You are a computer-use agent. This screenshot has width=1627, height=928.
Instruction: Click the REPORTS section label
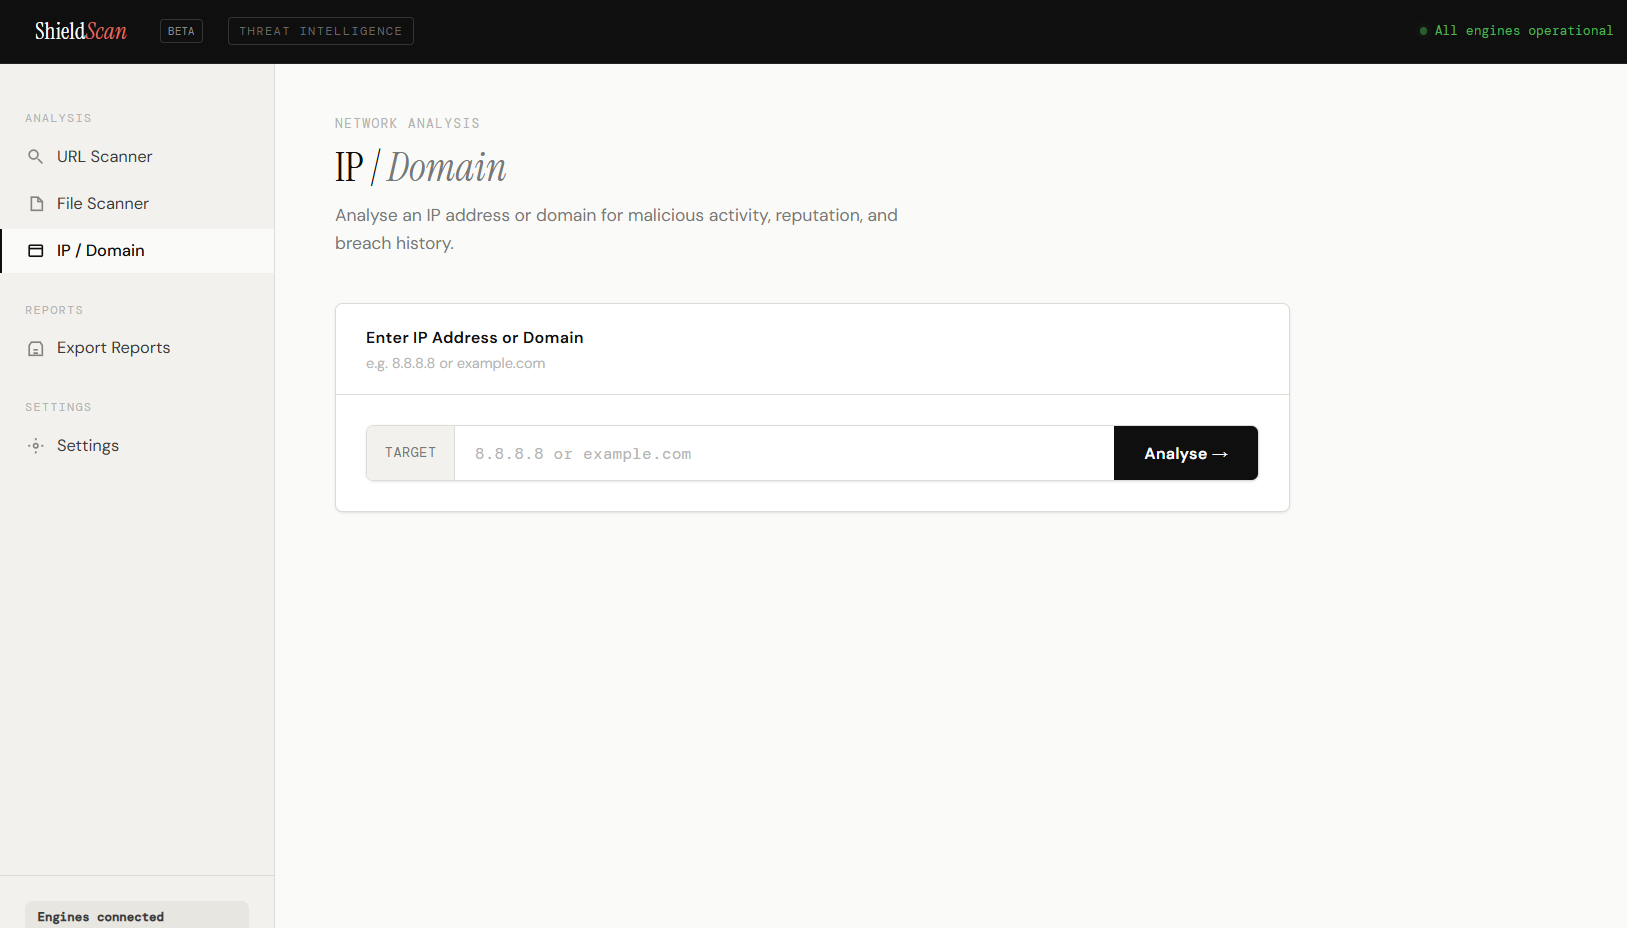(54, 310)
